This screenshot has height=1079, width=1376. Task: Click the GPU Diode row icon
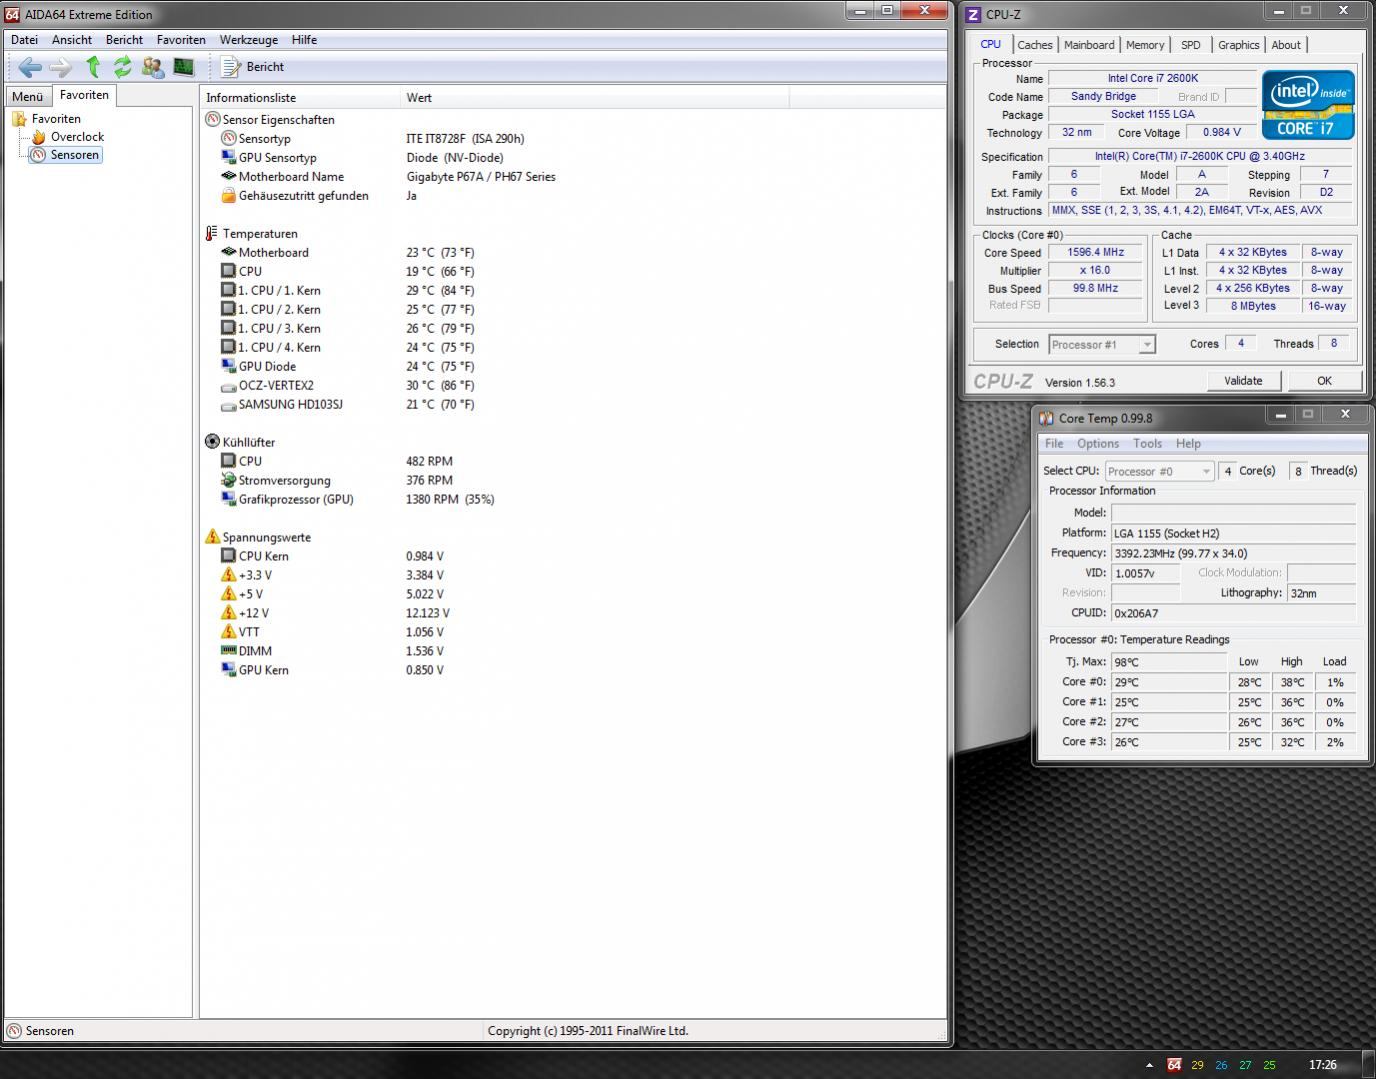point(228,366)
